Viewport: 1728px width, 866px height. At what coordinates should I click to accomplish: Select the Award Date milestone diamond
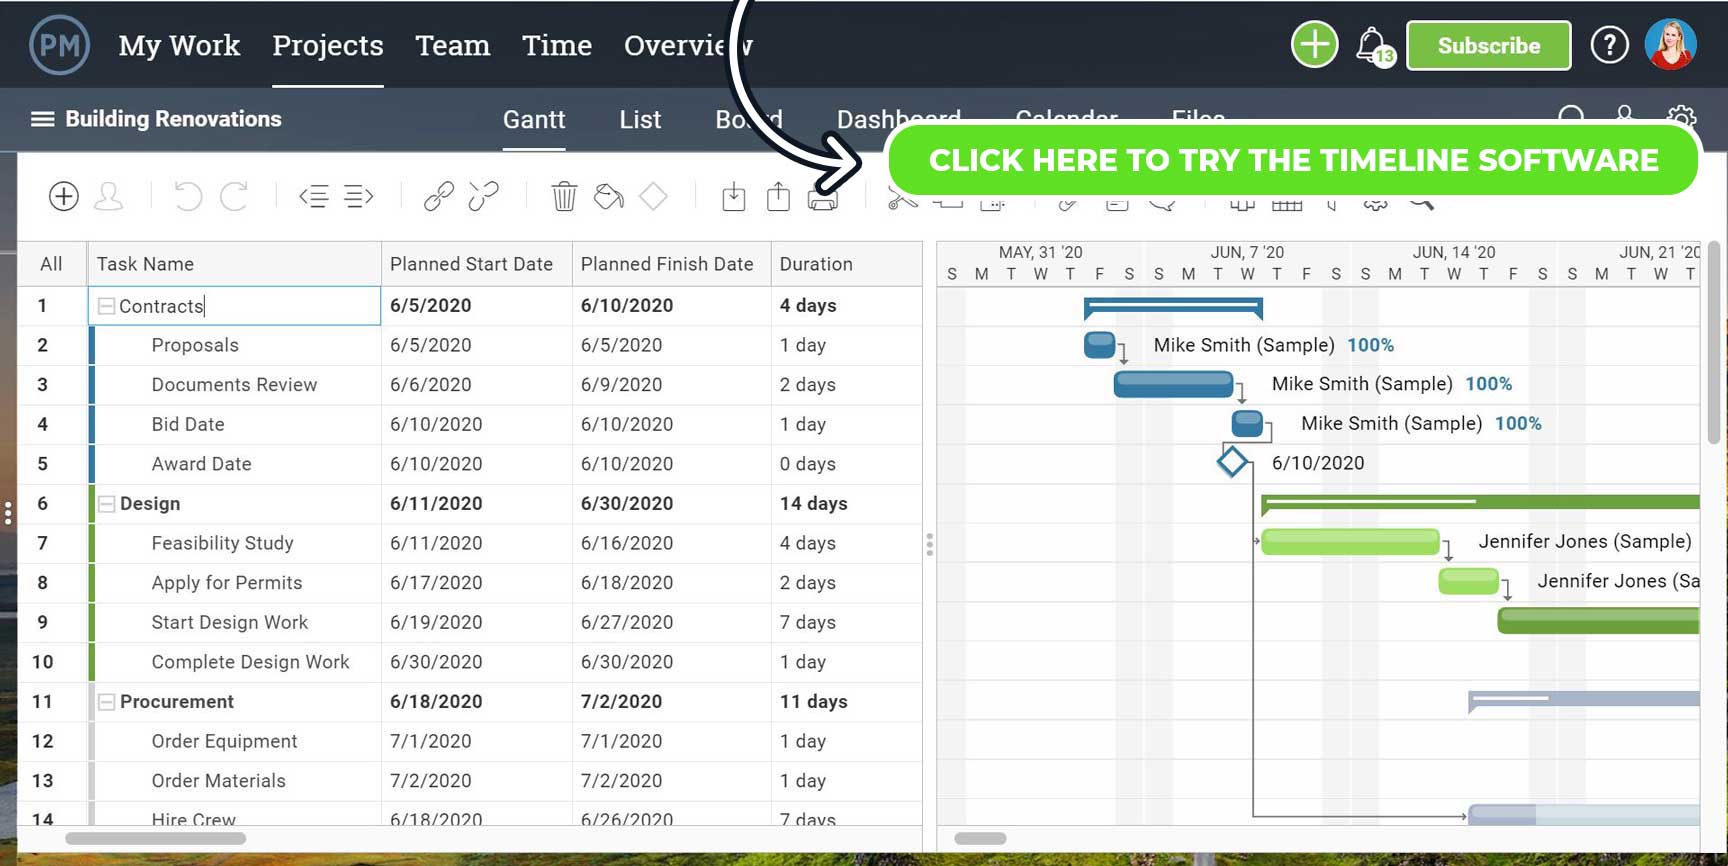point(1232,462)
